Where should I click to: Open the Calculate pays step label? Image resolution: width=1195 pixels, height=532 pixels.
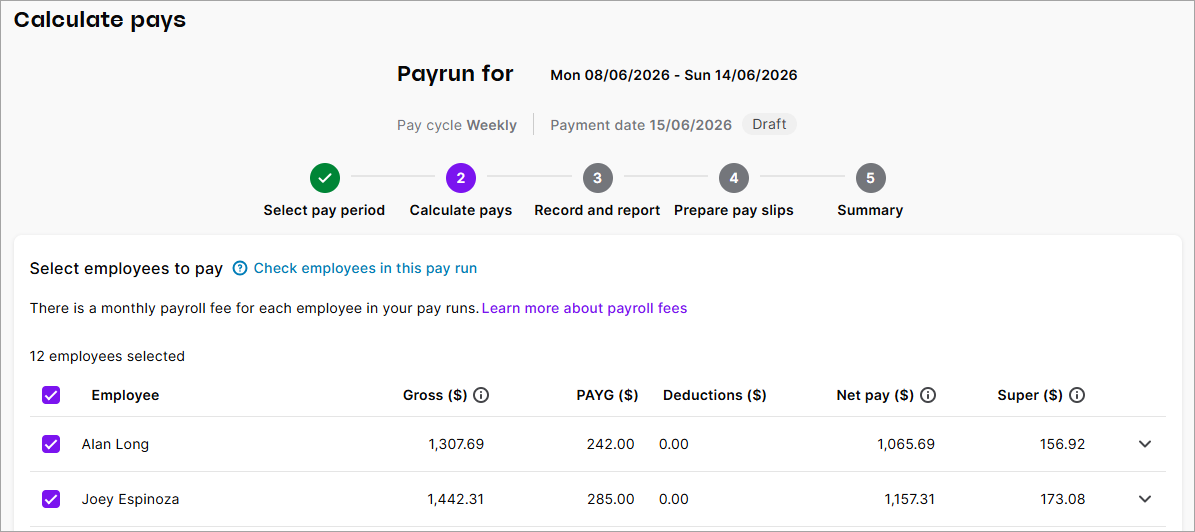coord(461,210)
